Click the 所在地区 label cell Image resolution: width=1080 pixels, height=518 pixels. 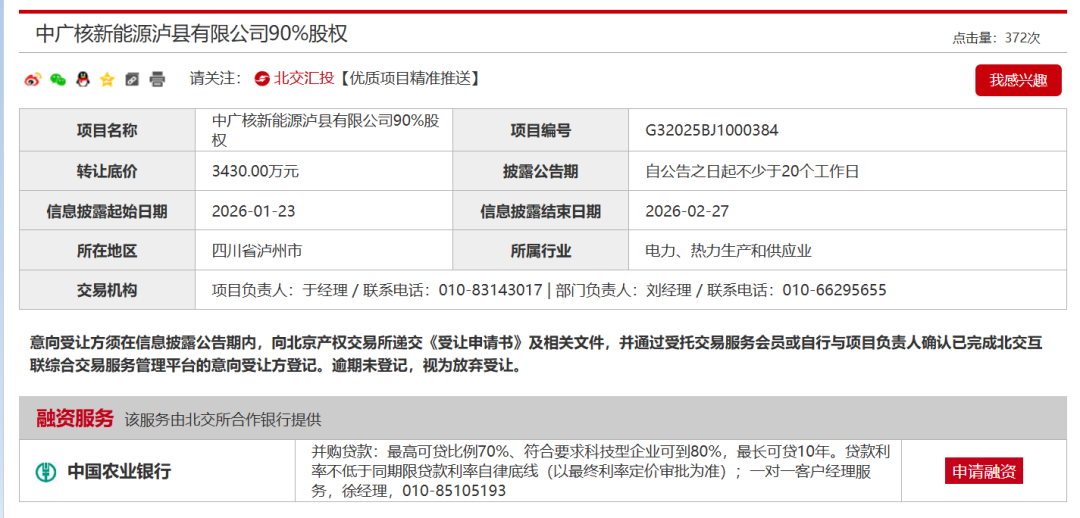[x=107, y=251]
